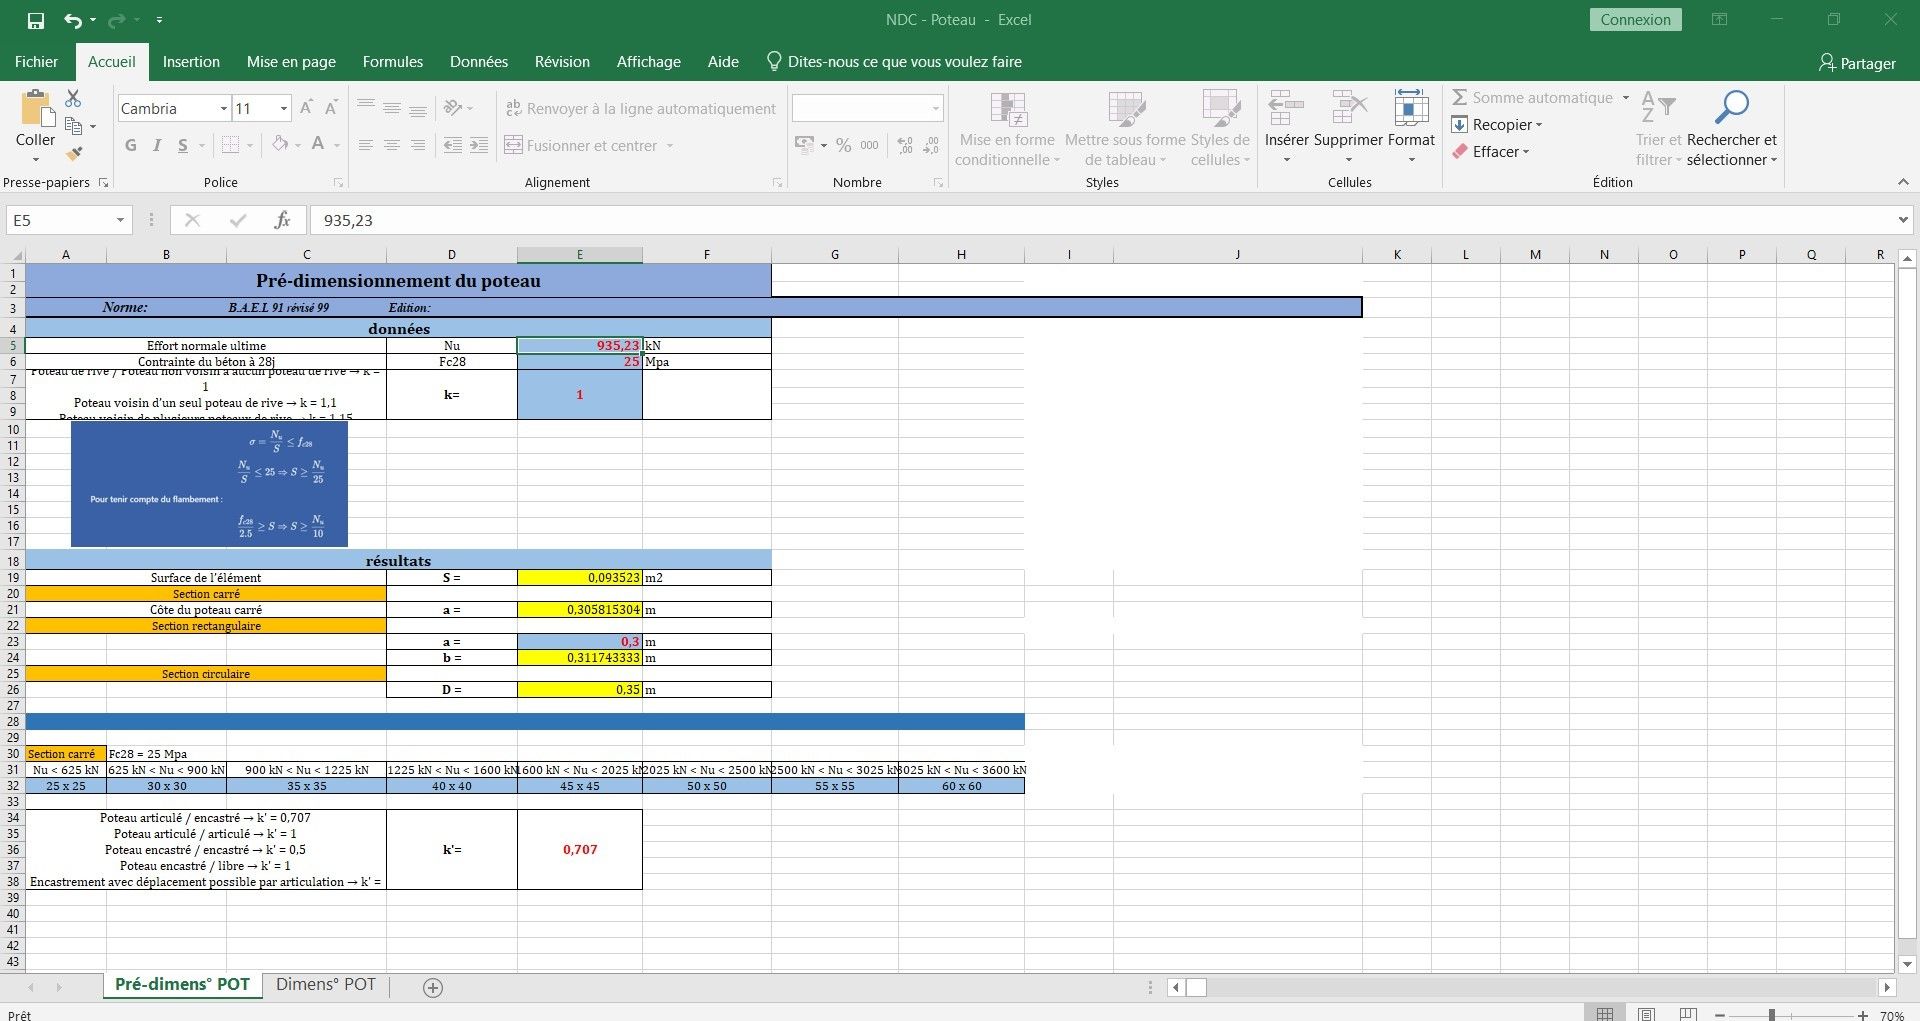The width and height of the screenshot is (1920, 1021).
Task: Click the percent style icon
Action: click(x=843, y=146)
